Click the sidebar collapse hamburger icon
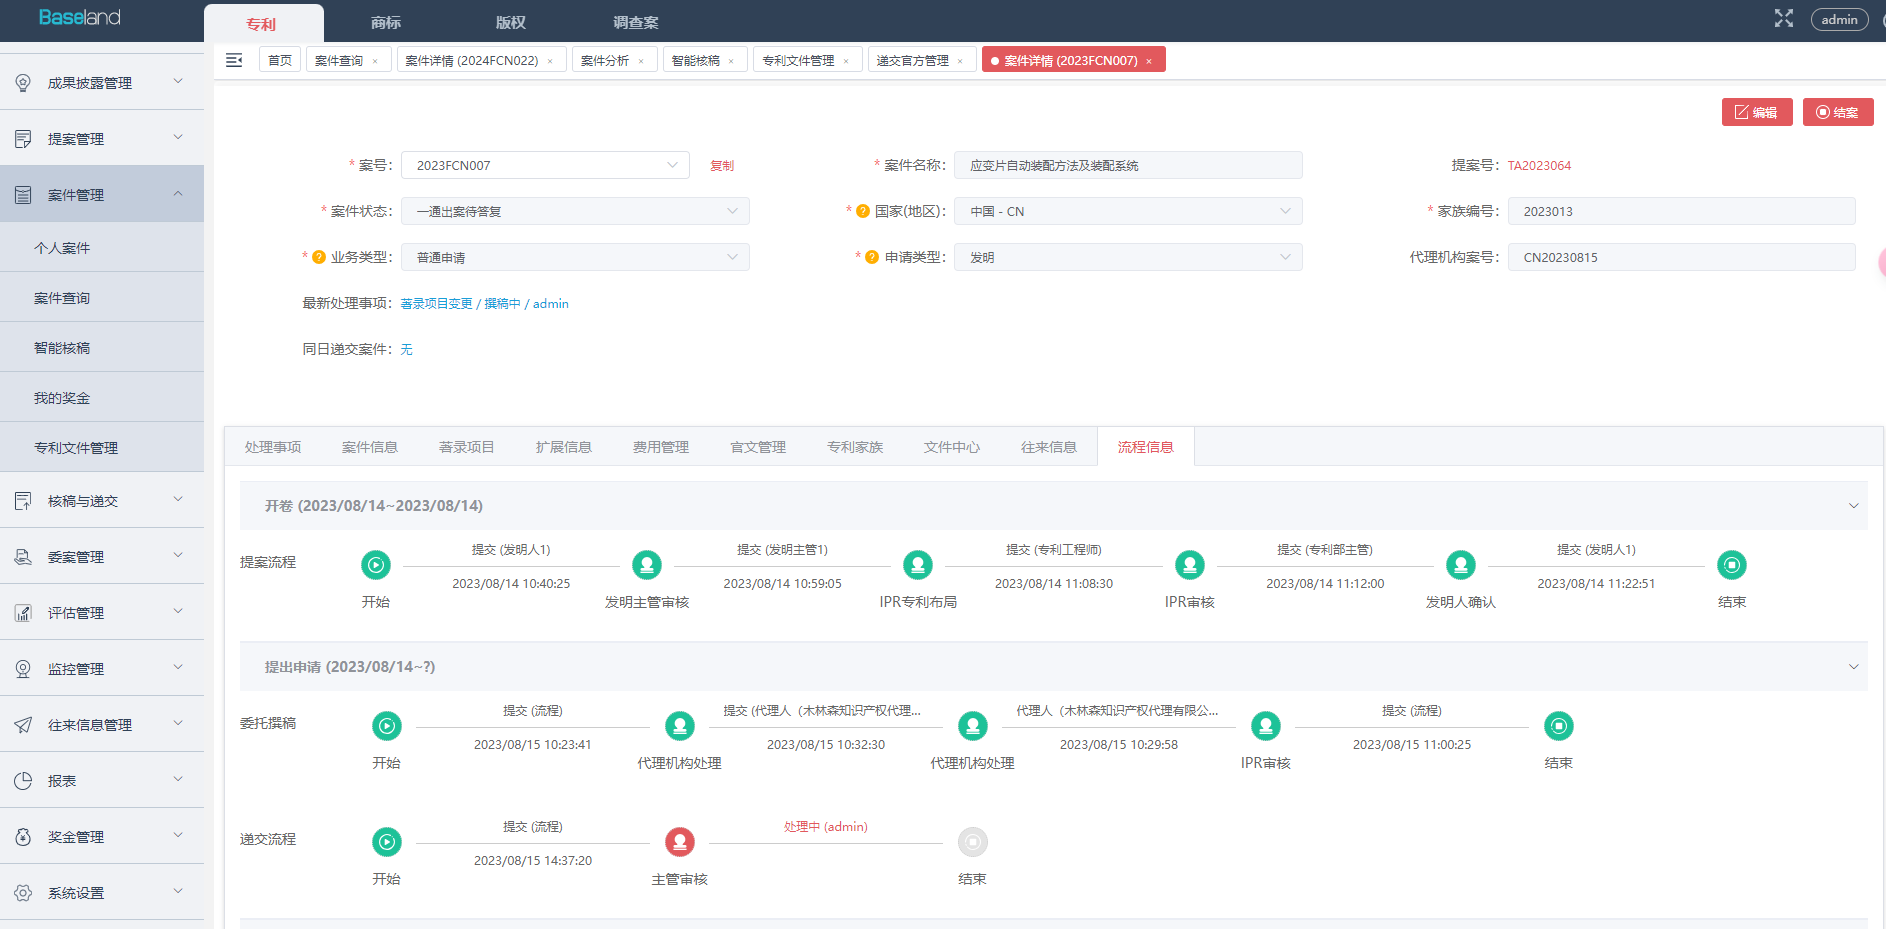The height and width of the screenshot is (929, 1886). (x=234, y=60)
